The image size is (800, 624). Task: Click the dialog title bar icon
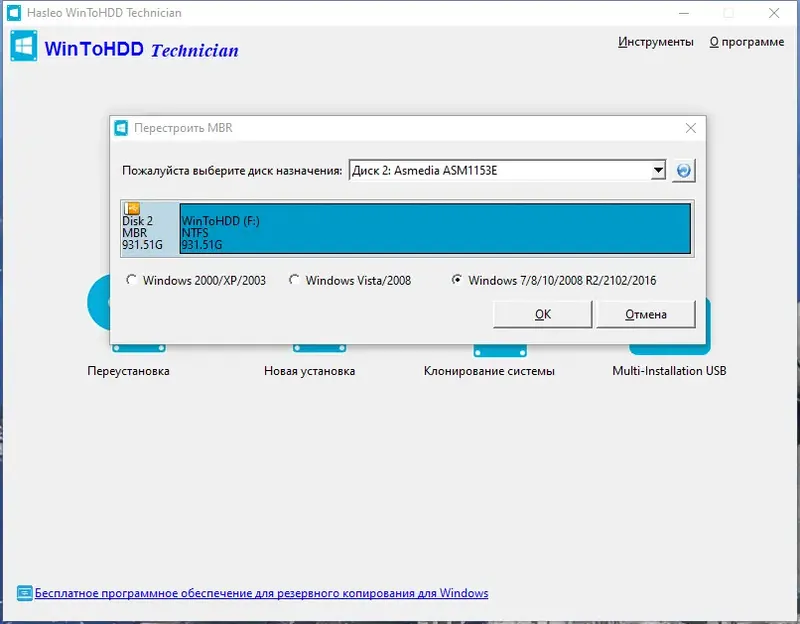(121, 128)
